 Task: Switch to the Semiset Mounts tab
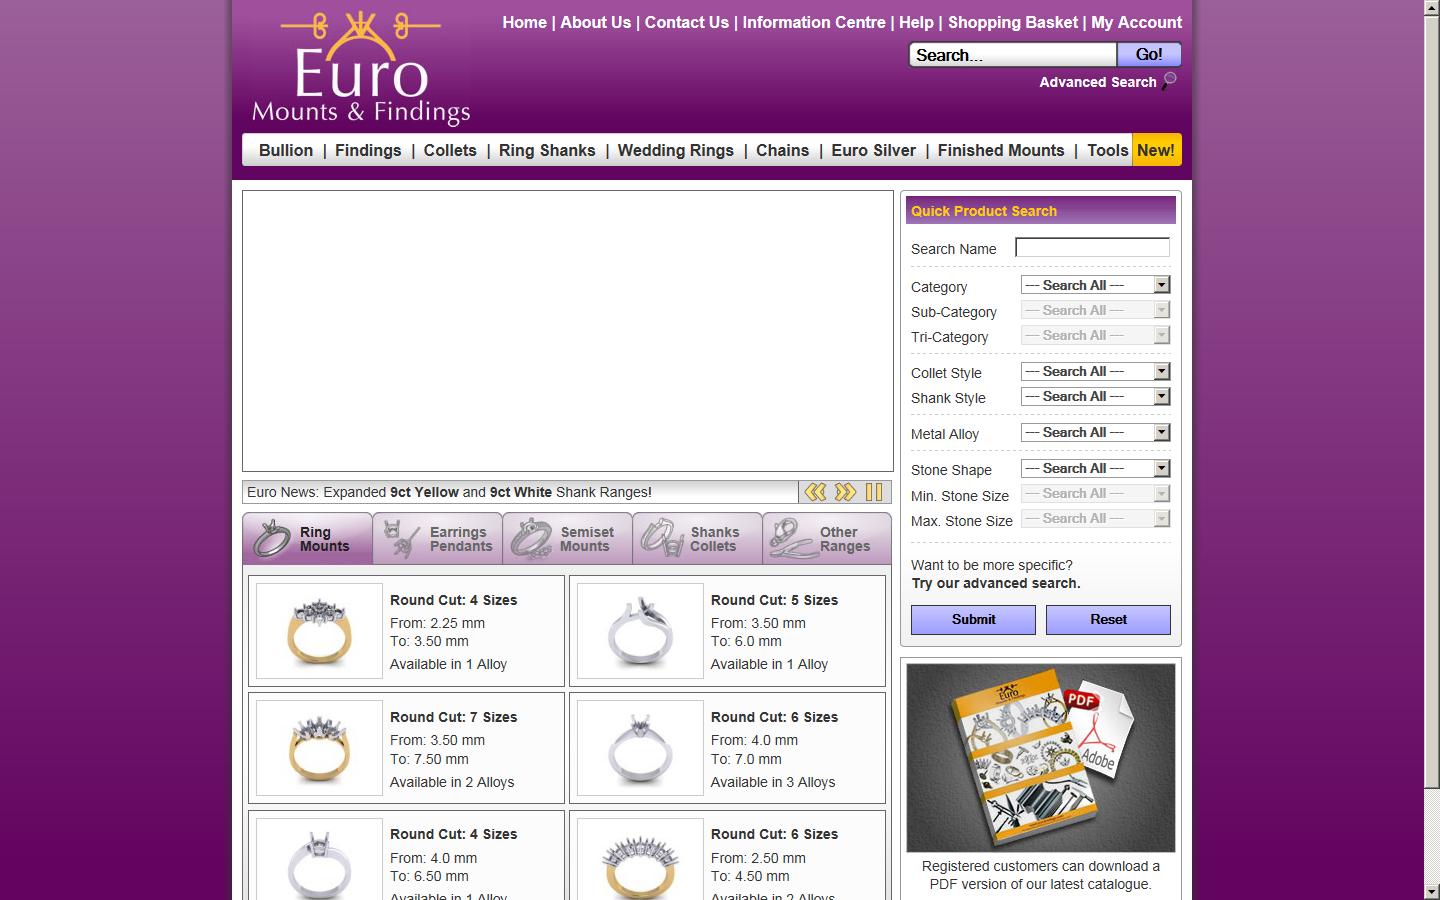point(568,539)
